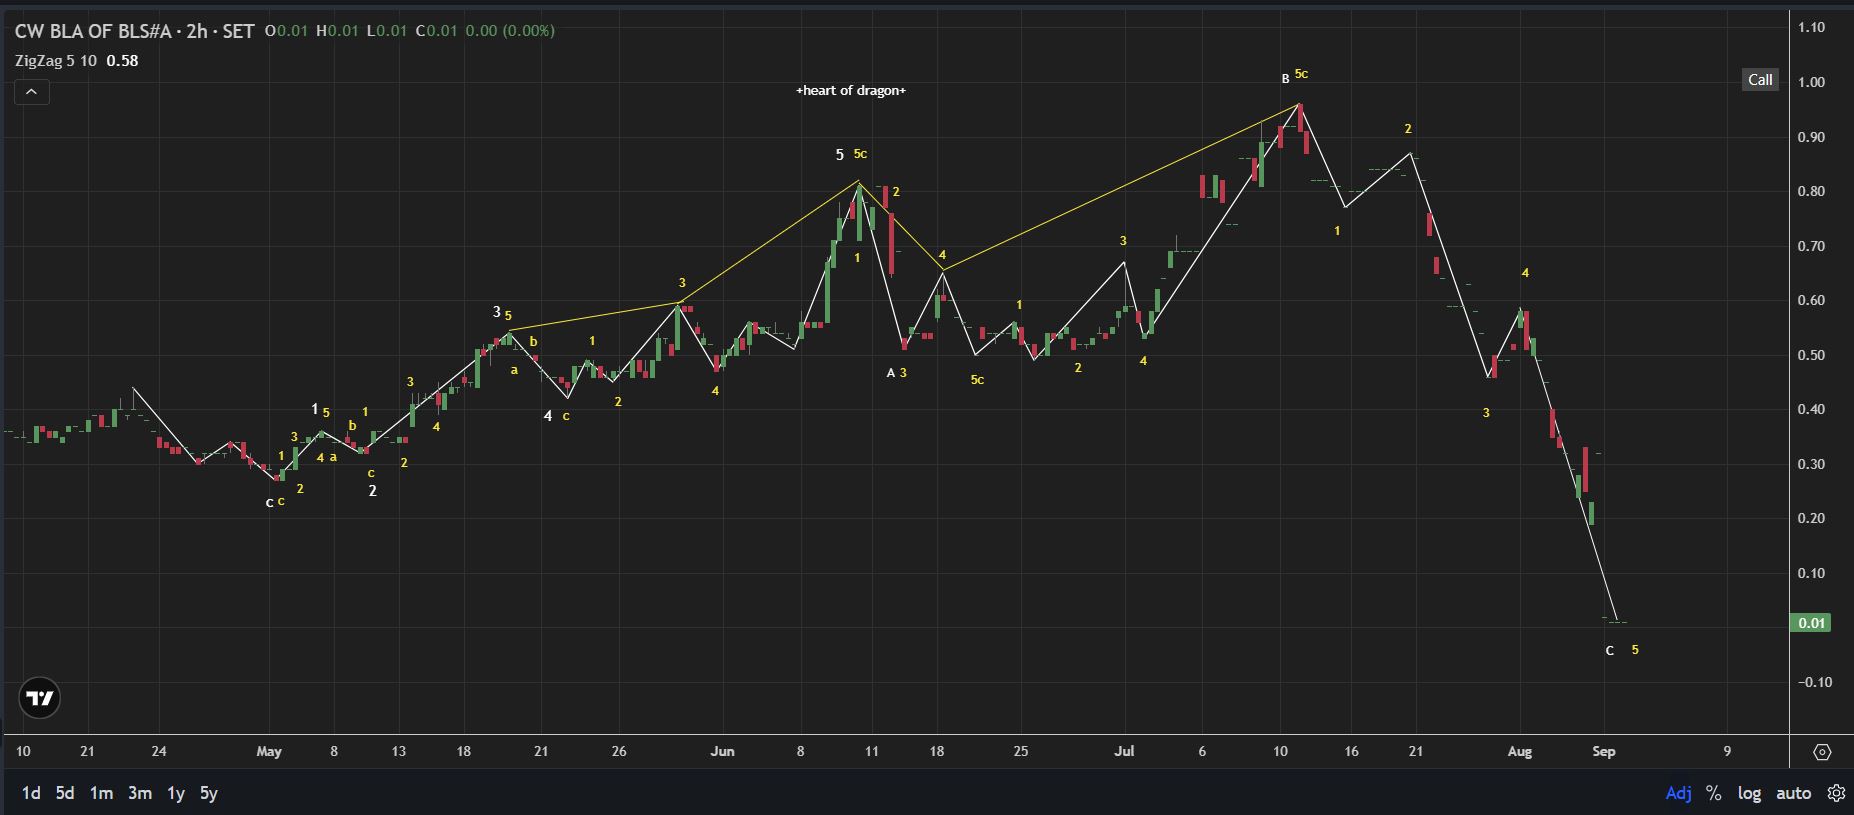
Task: Select the 1d time range
Action: 31,793
